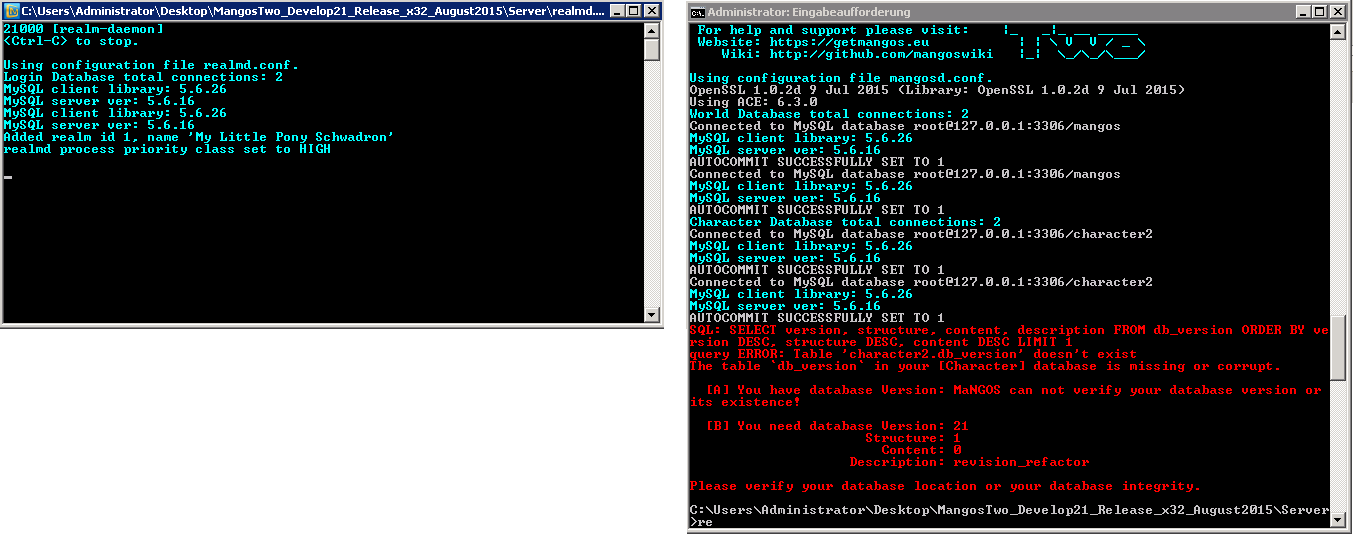Click realmd scrollbar down arrow

point(652,314)
